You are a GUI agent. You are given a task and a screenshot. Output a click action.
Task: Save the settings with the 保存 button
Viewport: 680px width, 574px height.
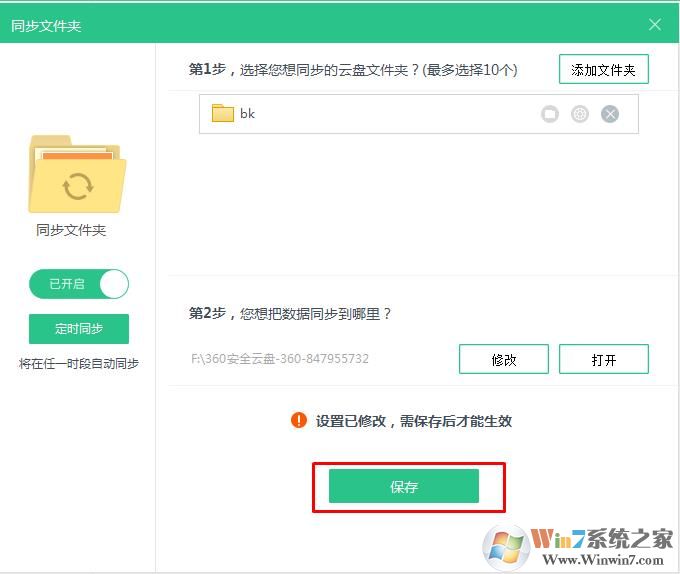(404, 487)
